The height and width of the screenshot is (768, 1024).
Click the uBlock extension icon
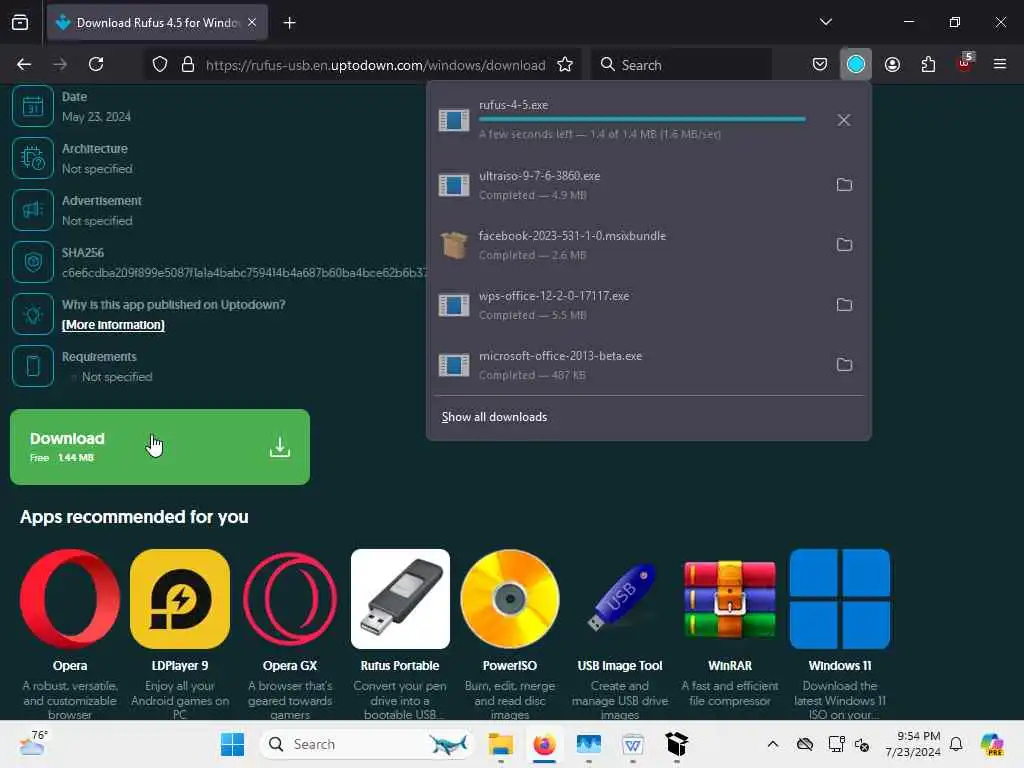pos(965,64)
